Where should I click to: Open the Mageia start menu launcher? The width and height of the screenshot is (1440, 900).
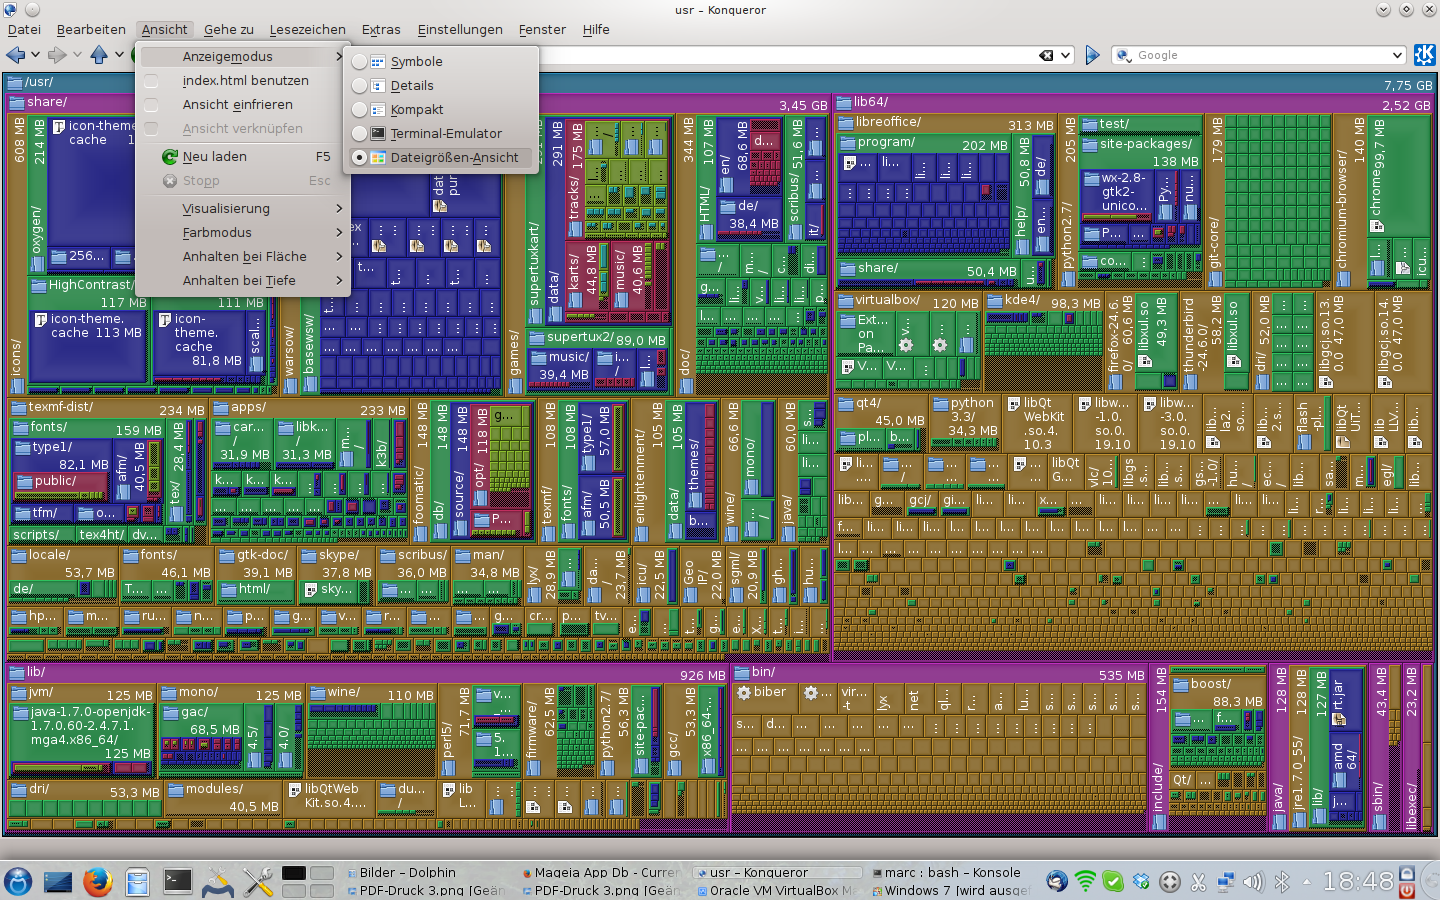tap(18, 881)
